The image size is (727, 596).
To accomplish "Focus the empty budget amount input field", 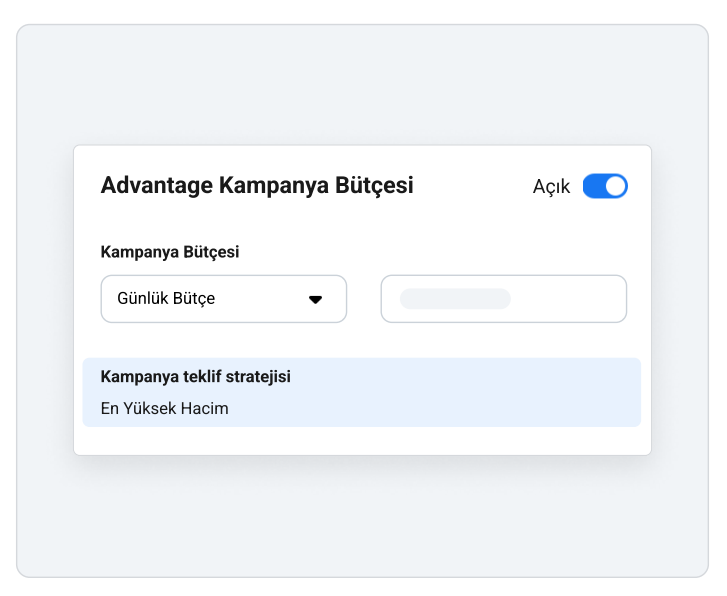I will (504, 299).
